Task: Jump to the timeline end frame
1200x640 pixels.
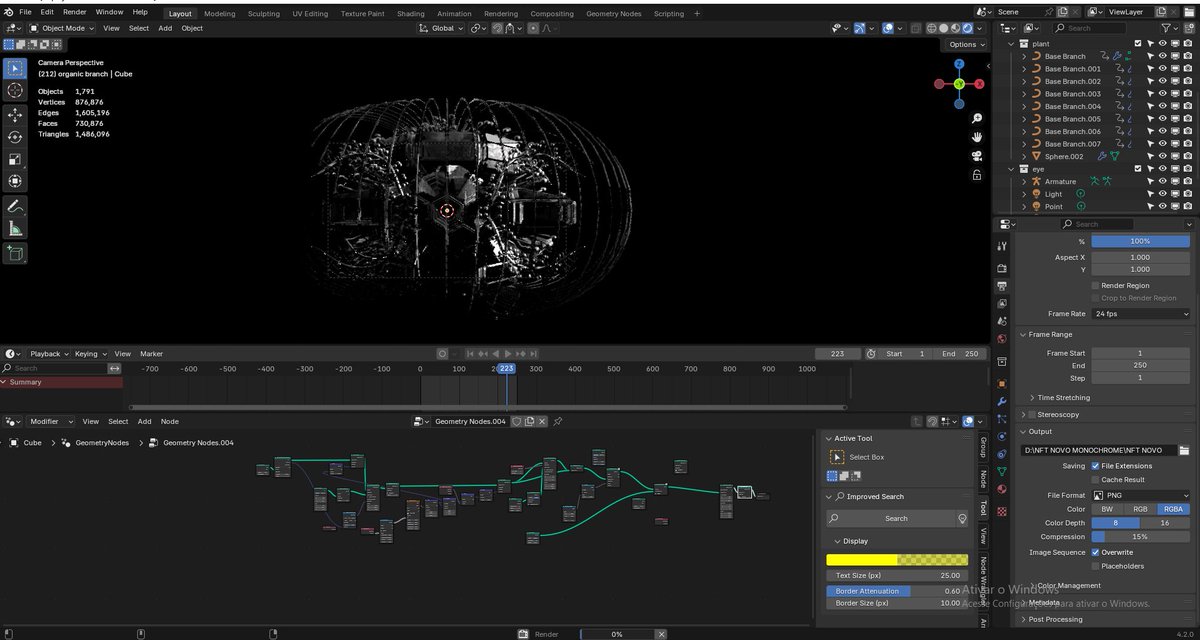Action: [533, 354]
